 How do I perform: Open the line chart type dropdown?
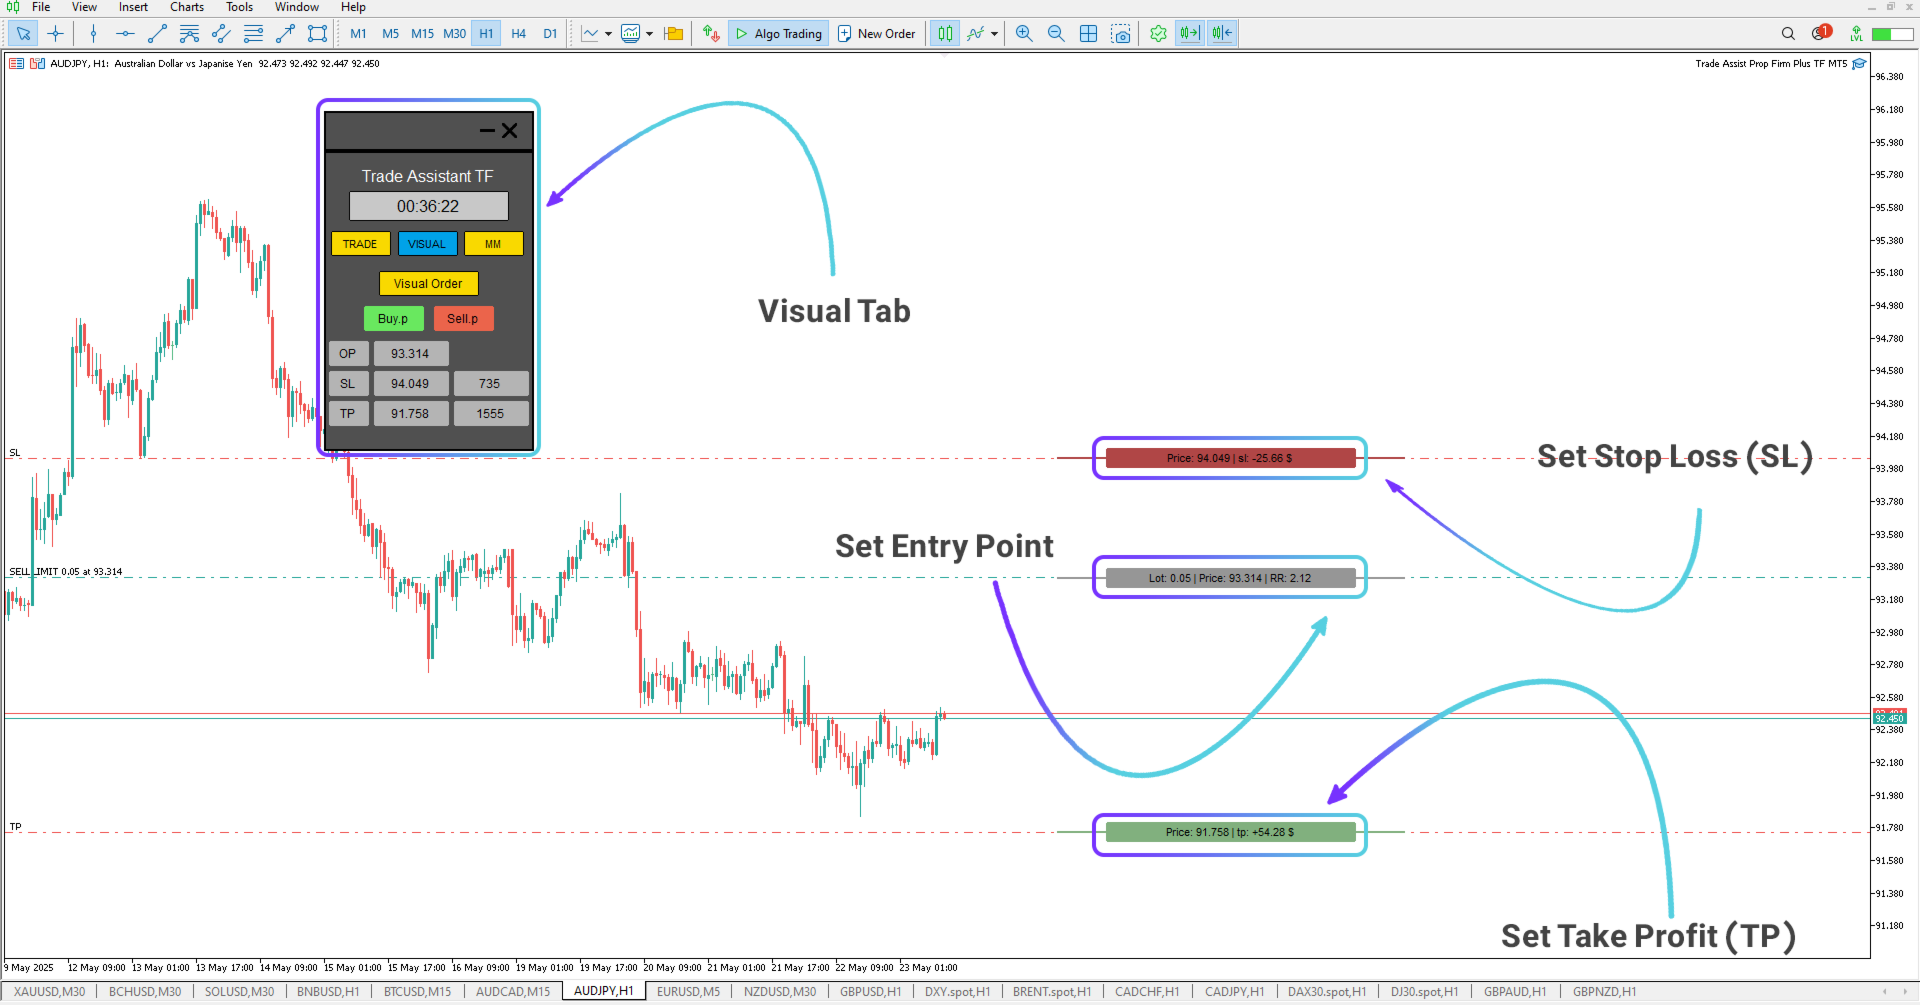tap(606, 33)
